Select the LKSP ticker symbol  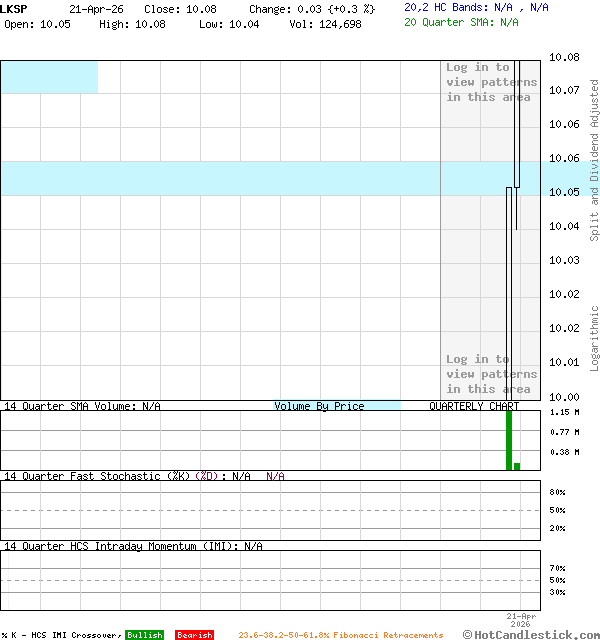(x=14, y=8)
